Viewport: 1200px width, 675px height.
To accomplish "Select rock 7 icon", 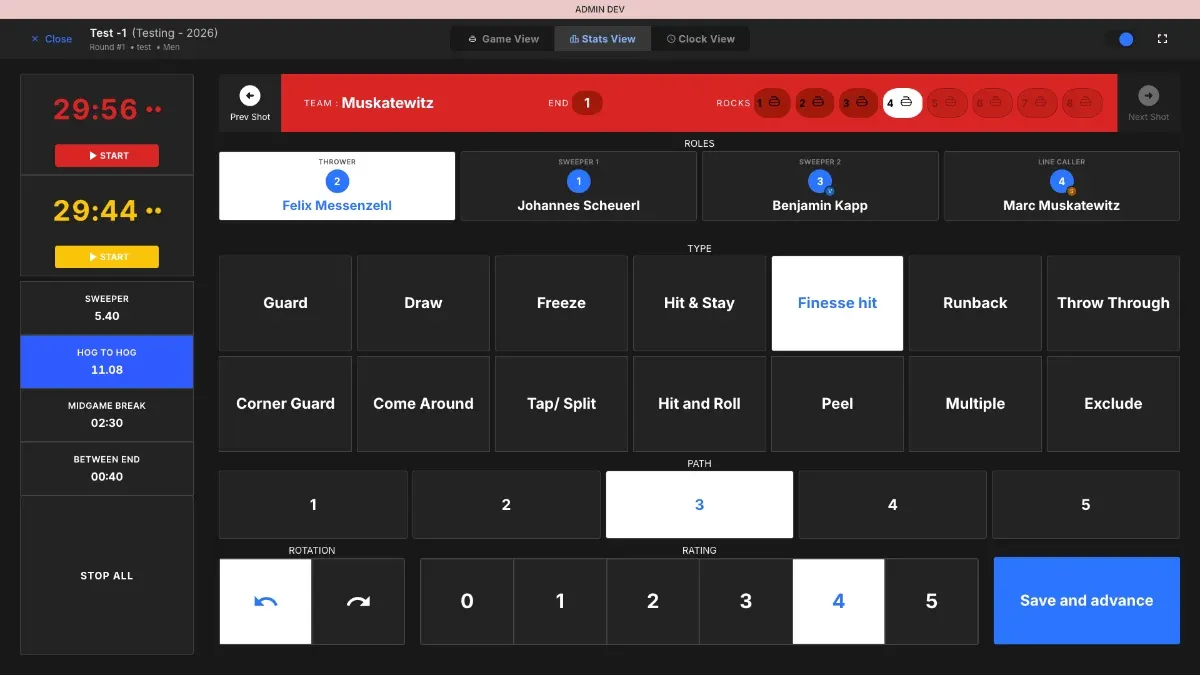I will pos(1037,103).
